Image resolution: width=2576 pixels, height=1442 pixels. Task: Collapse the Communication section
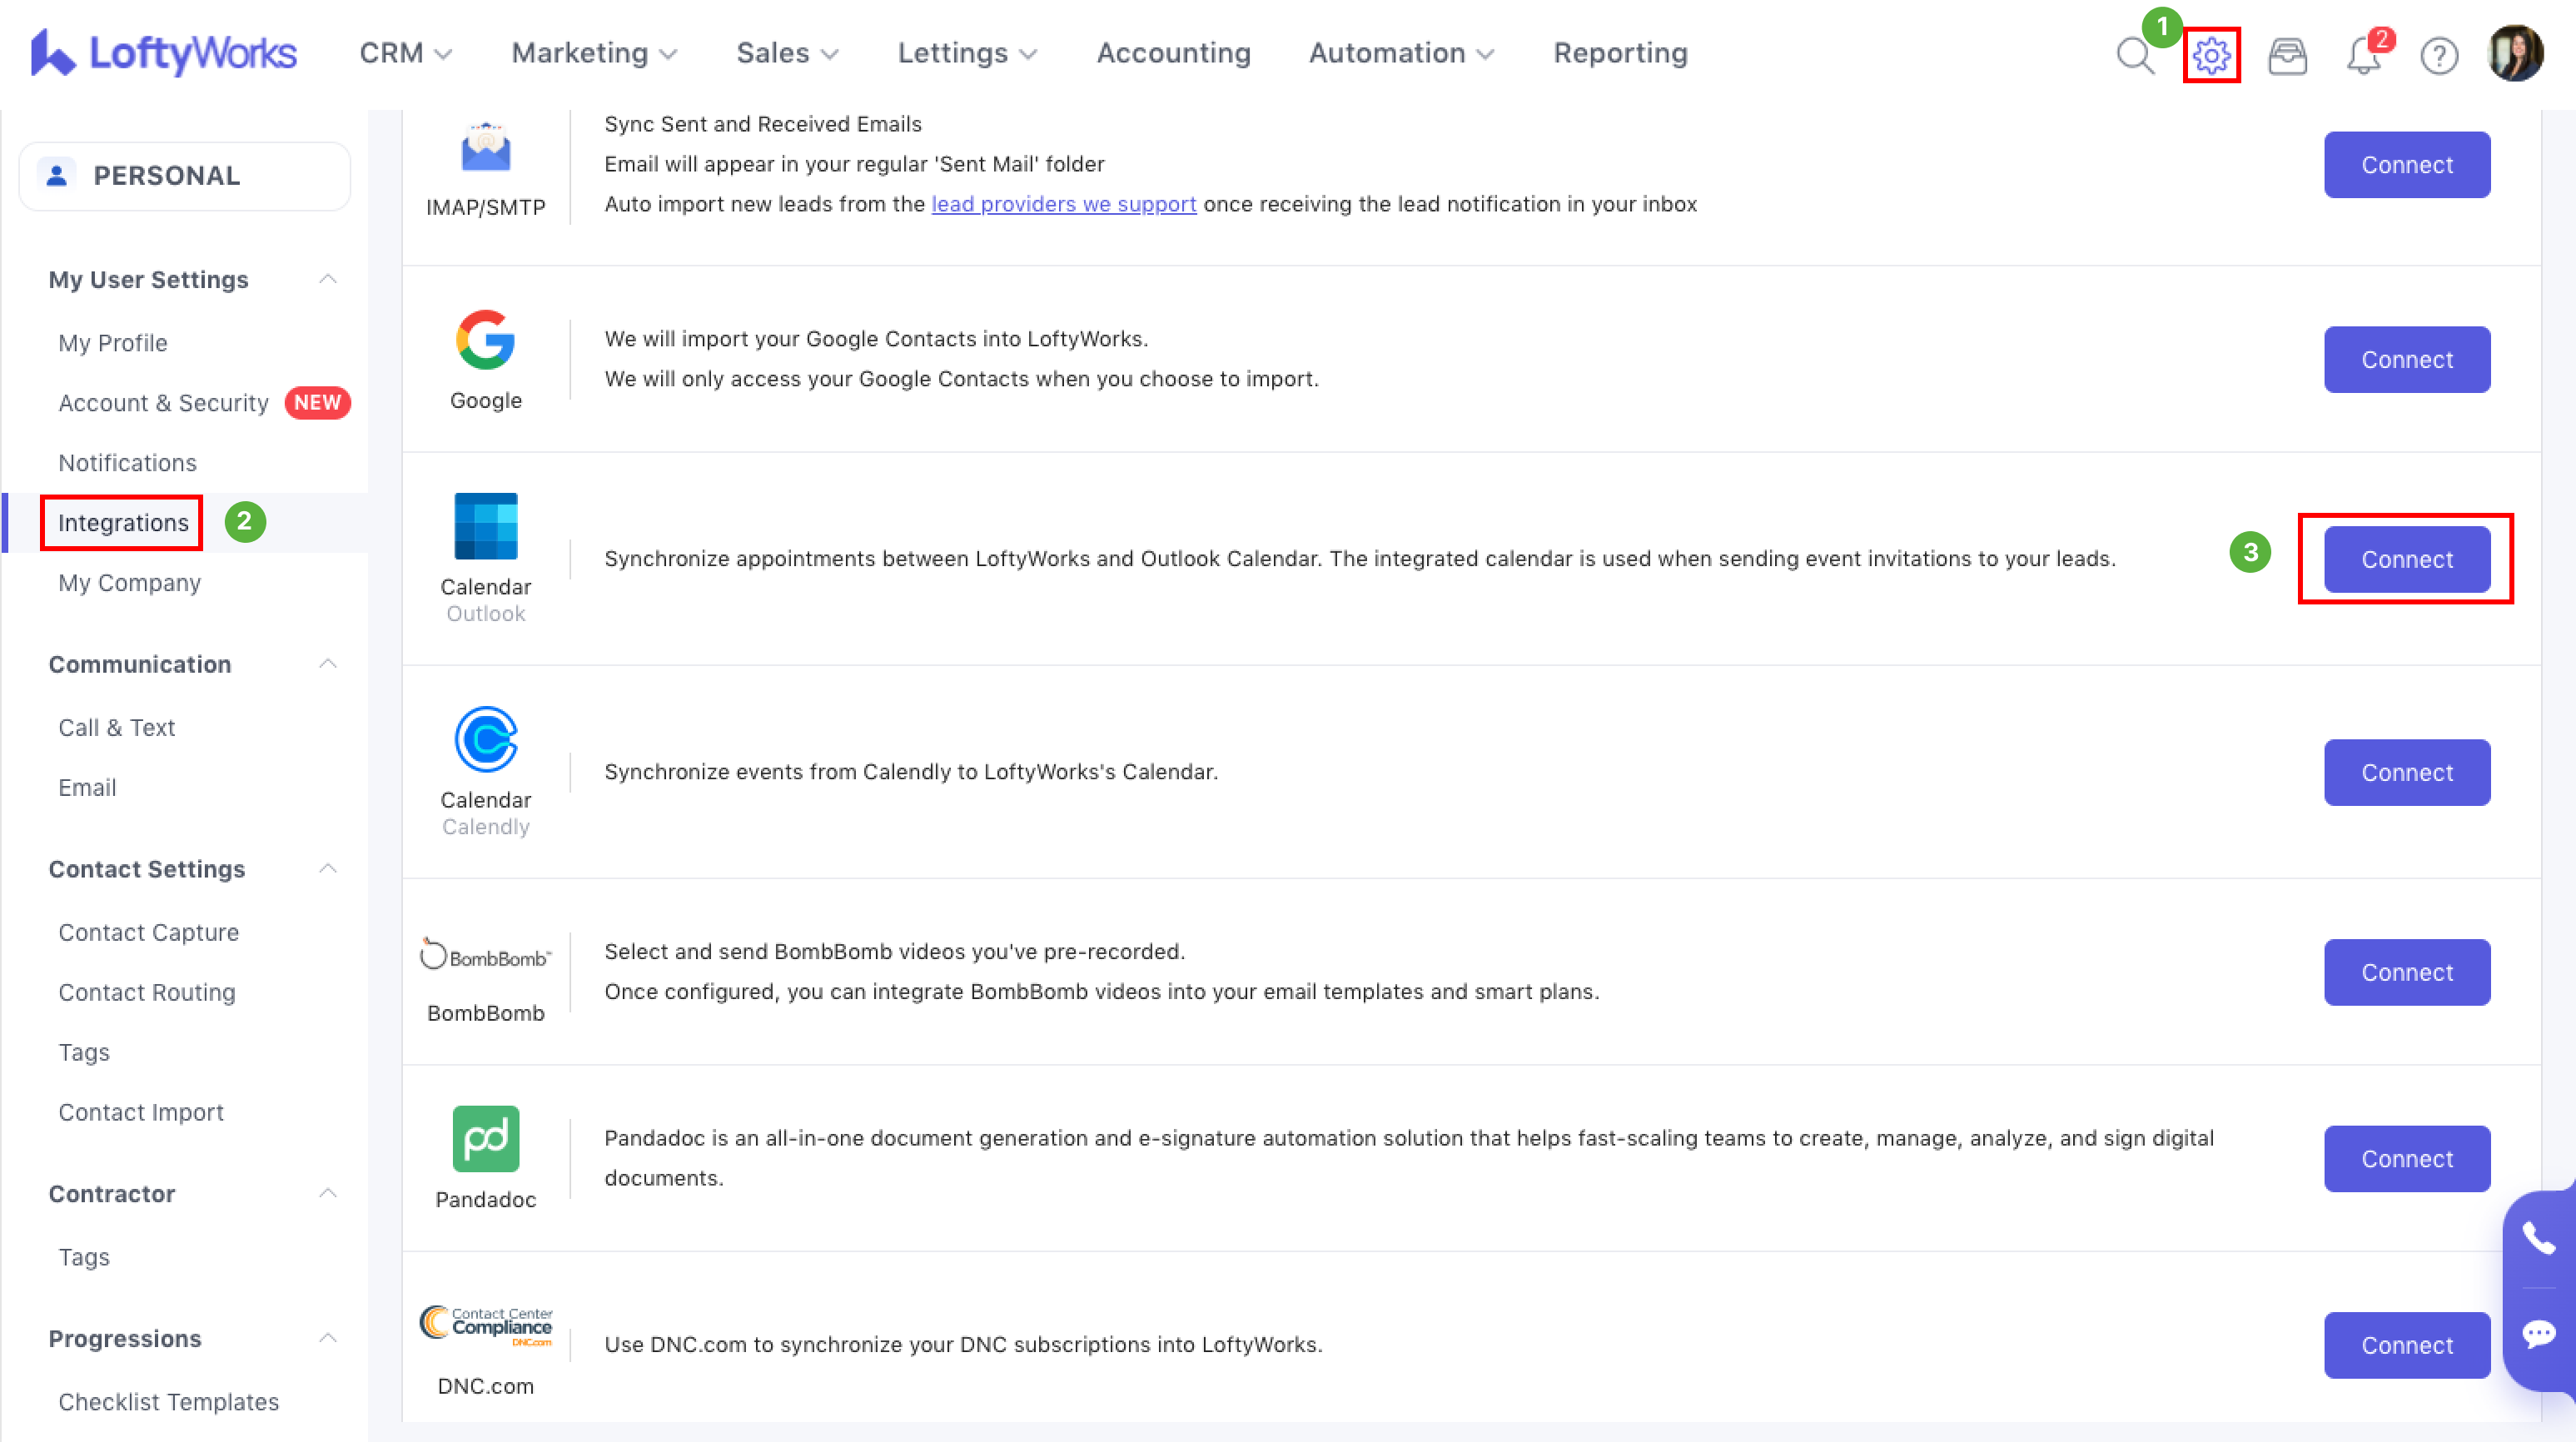[x=328, y=664]
